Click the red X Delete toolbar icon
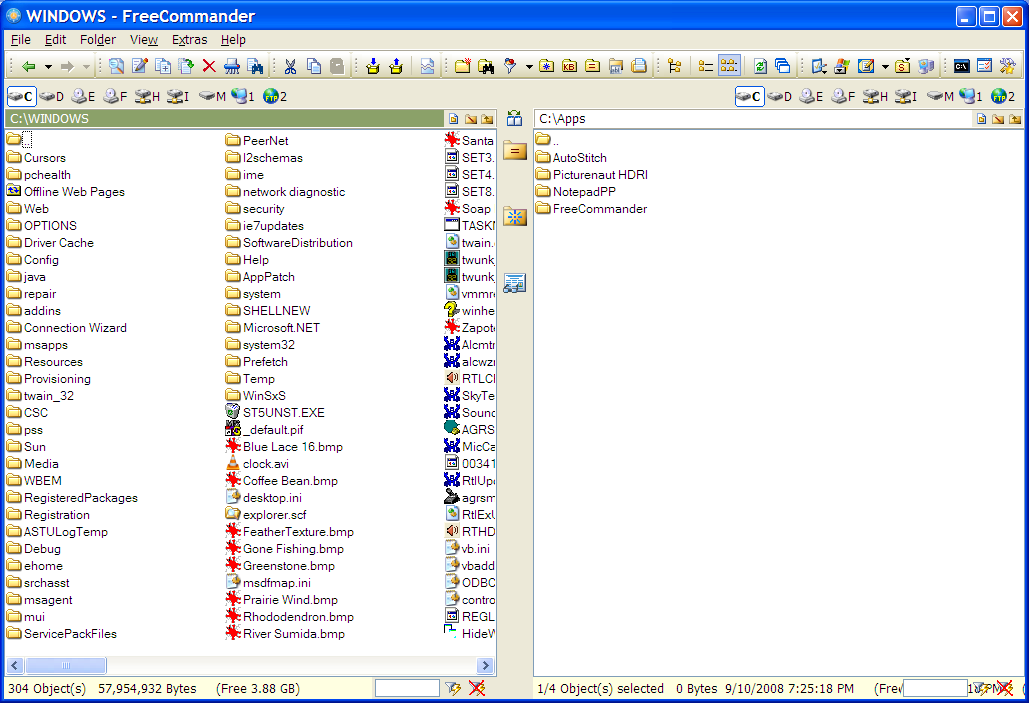 tap(209, 66)
